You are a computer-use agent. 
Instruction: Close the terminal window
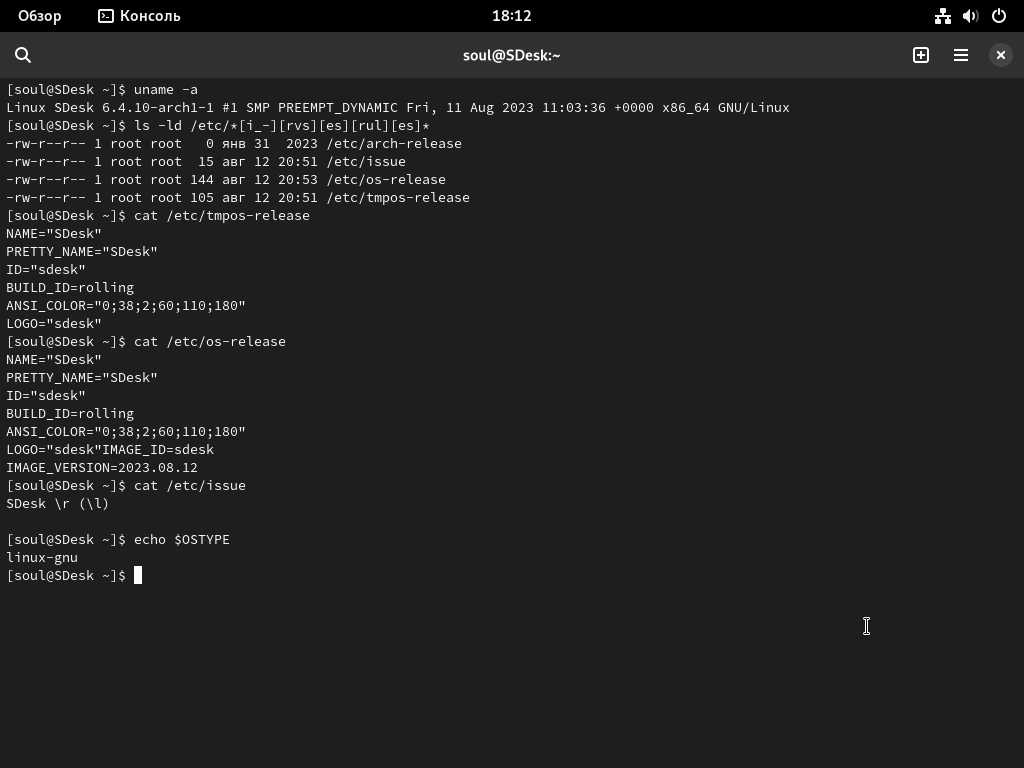tap(1000, 56)
